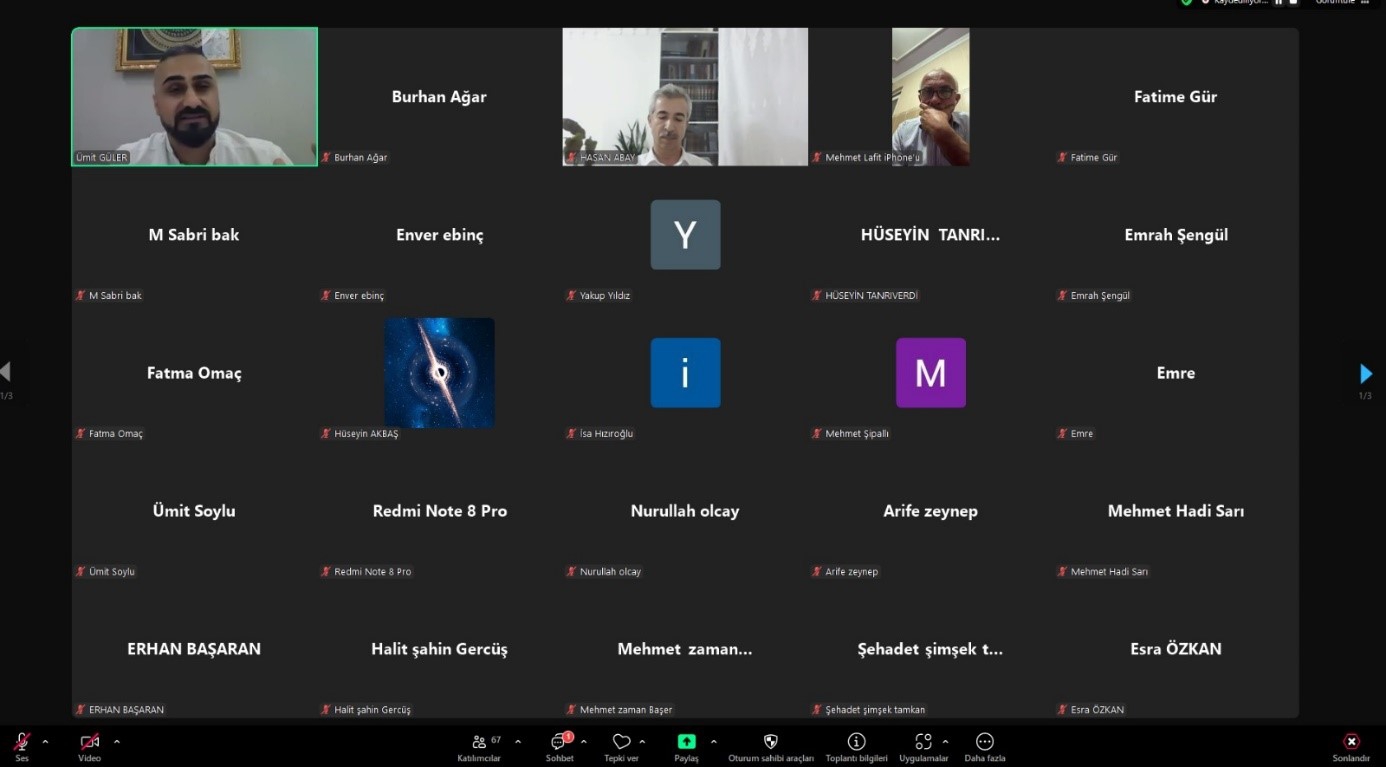The height and width of the screenshot is (767, 1386).
Task: Open audio options arrow beside Ses
Action: click(45, 742)
